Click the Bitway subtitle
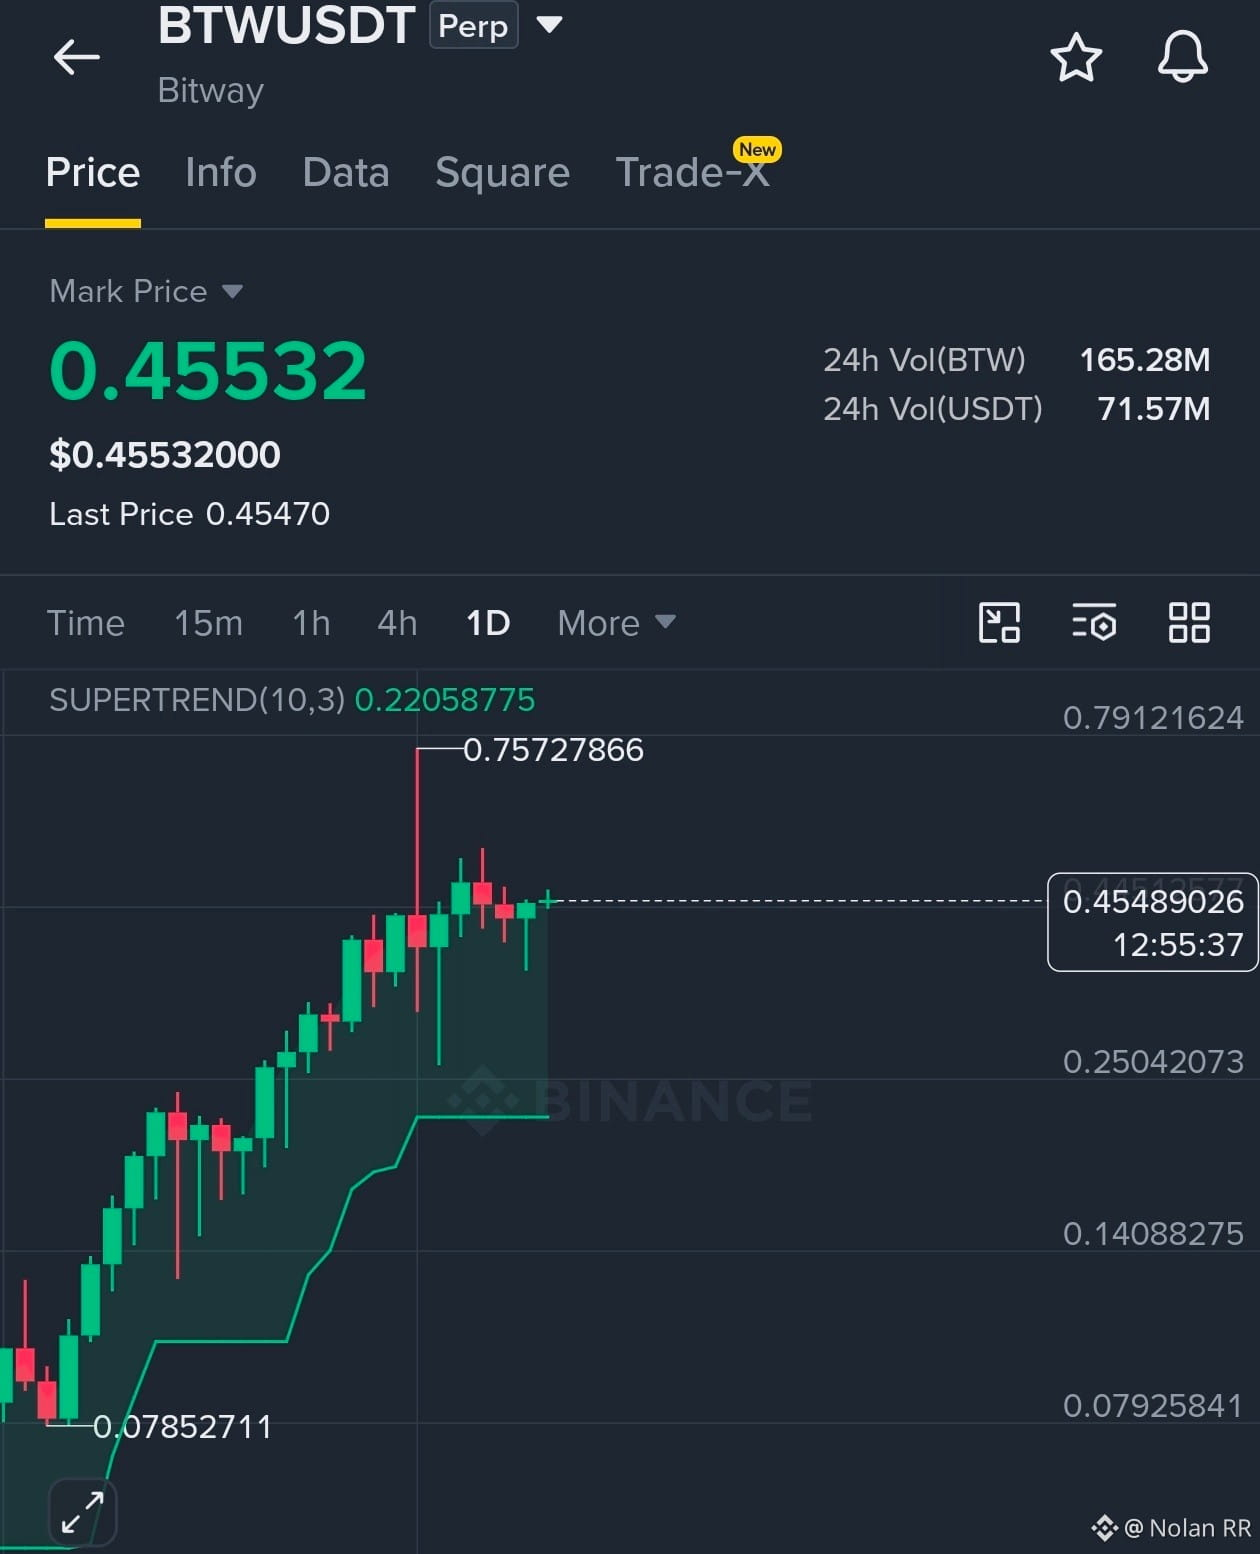The width and height of the screenshot is (1260, 1554). point(211,91)
